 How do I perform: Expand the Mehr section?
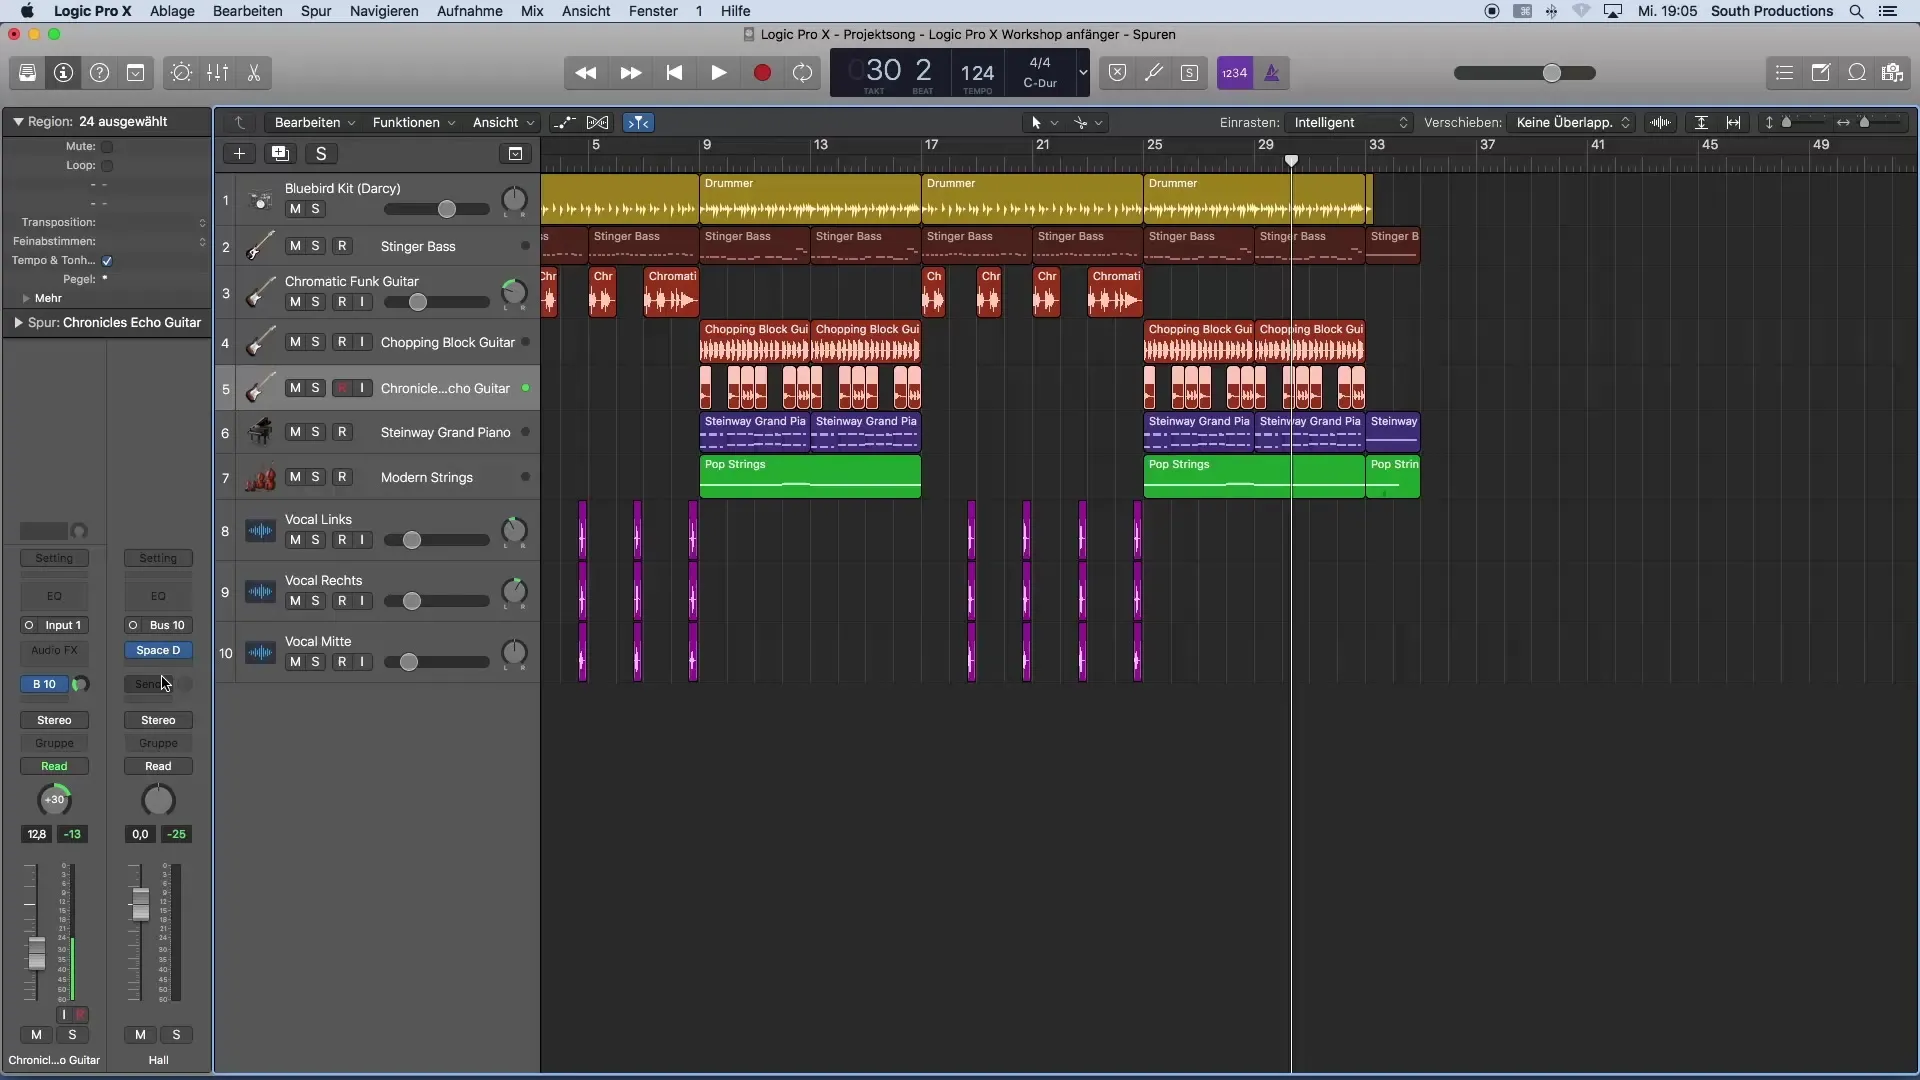(26, 299)
